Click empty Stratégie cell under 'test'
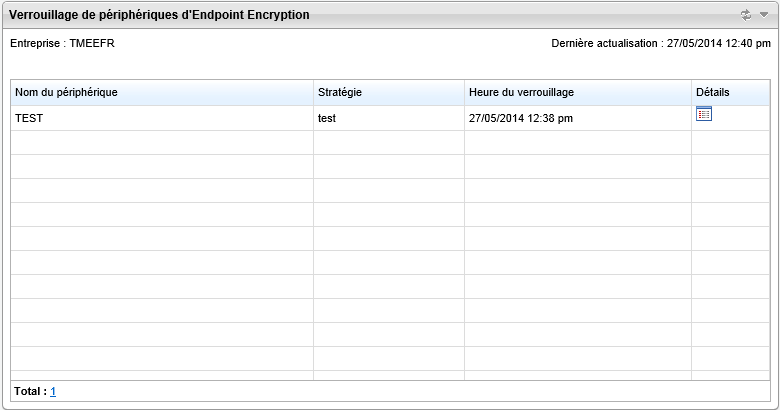Screen dimensions: 780x410 [x=388, y=142]
